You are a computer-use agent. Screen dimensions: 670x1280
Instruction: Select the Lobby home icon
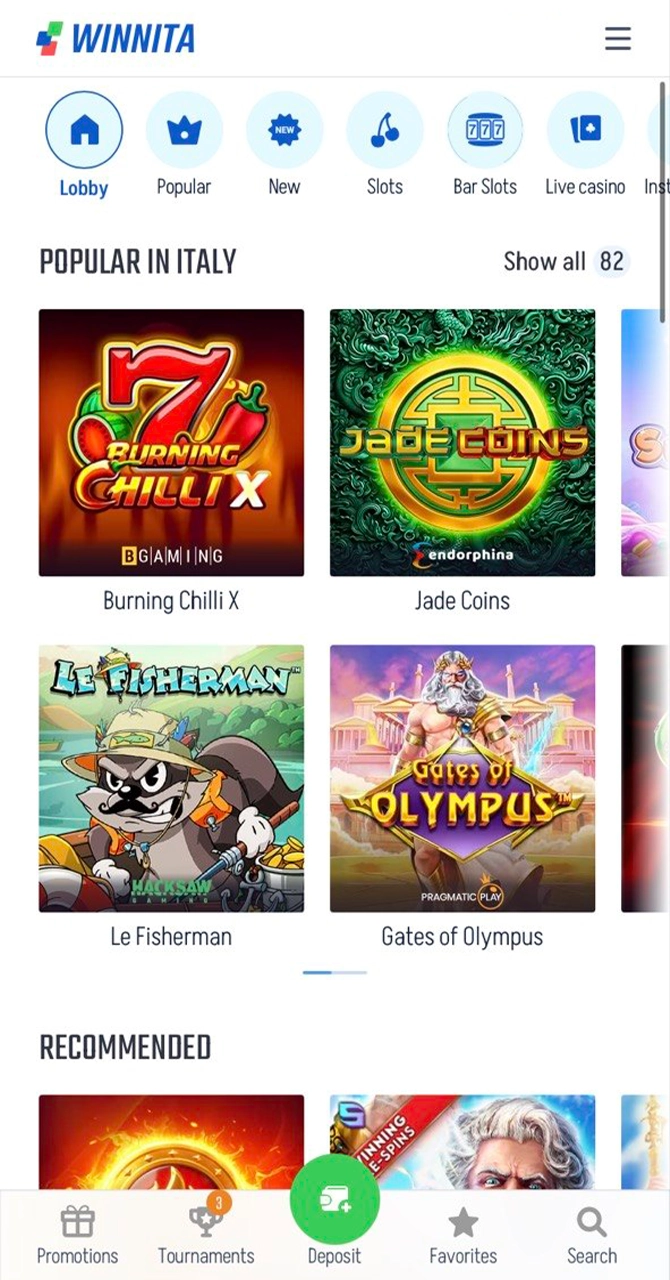[x=84, y=130]
